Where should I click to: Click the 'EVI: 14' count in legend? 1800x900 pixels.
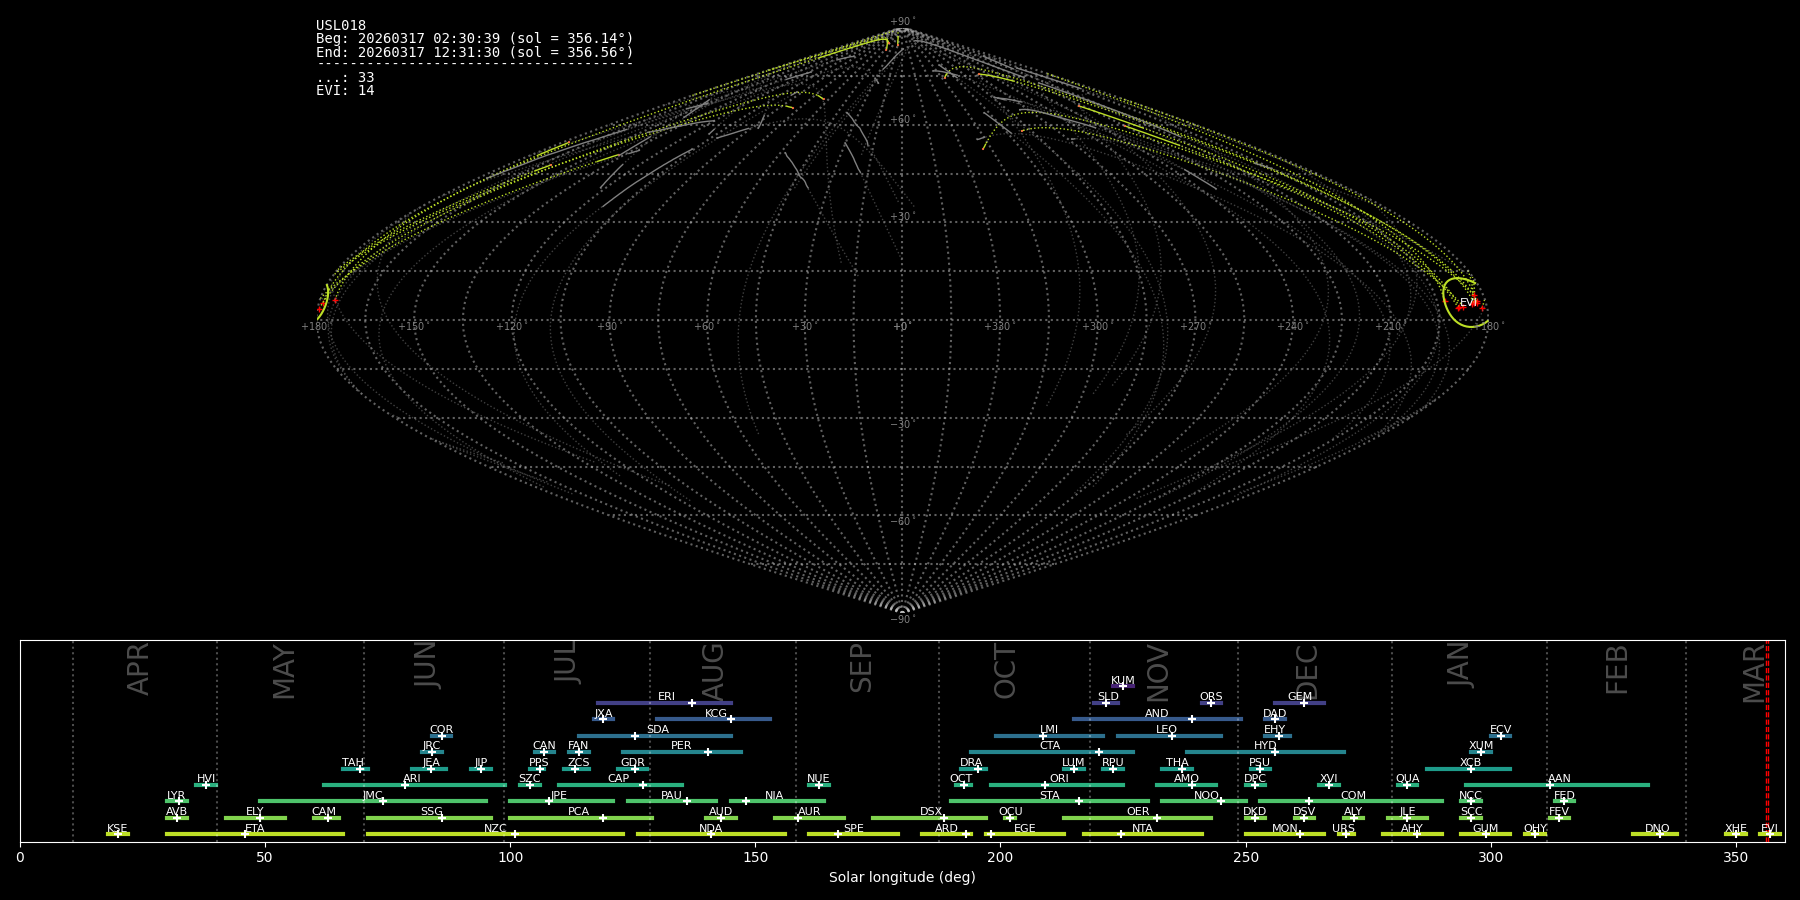click(x=345, y=91)
